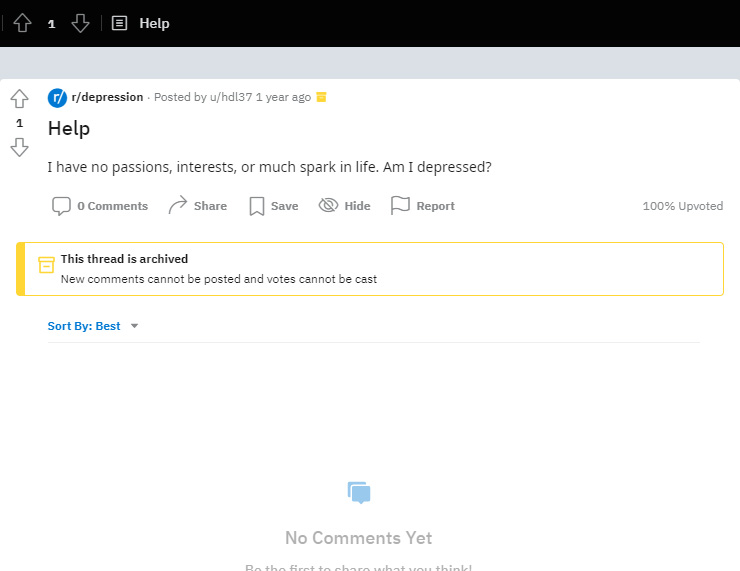Click the archived box icon in yellow banner
This screenshot has width=740, height=571.
pos(46,265)
